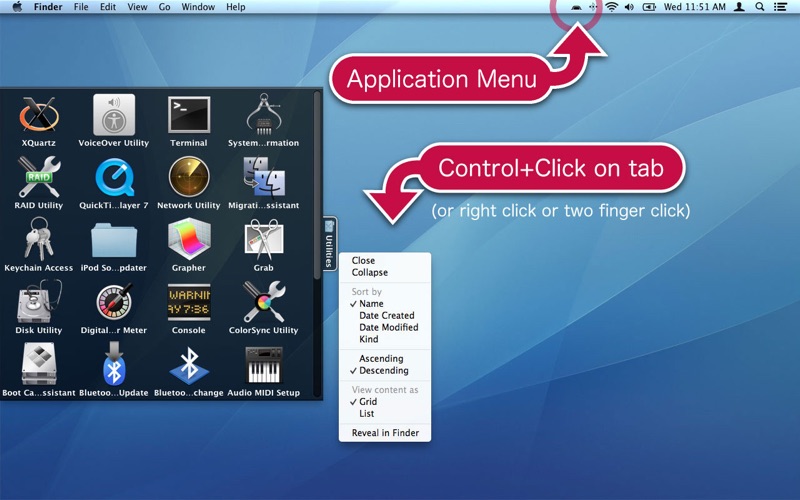Launch Disk Utility icon
800x500 pixels.
click(39, 302)
